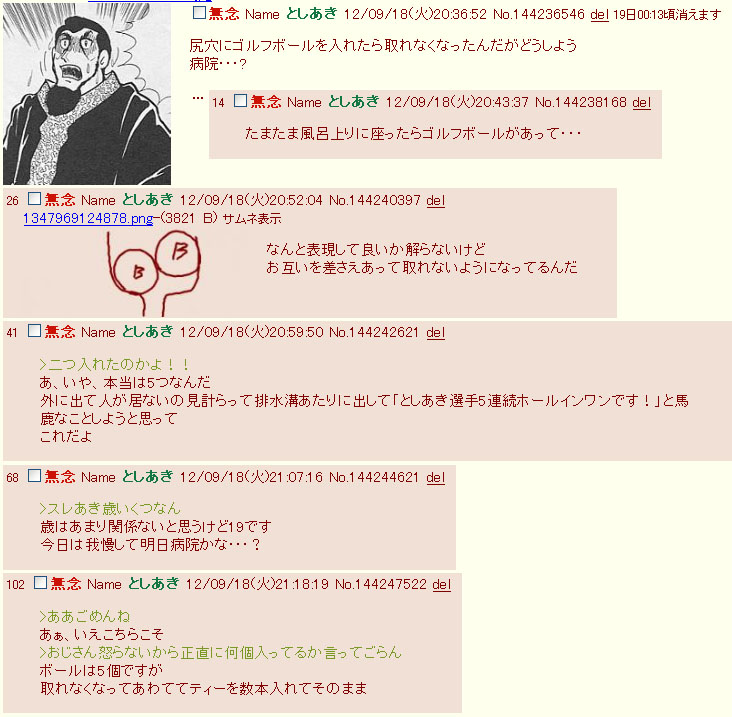Click del beside No.144242621
This screenshot has height=717, width=732.
click(436, 333)
